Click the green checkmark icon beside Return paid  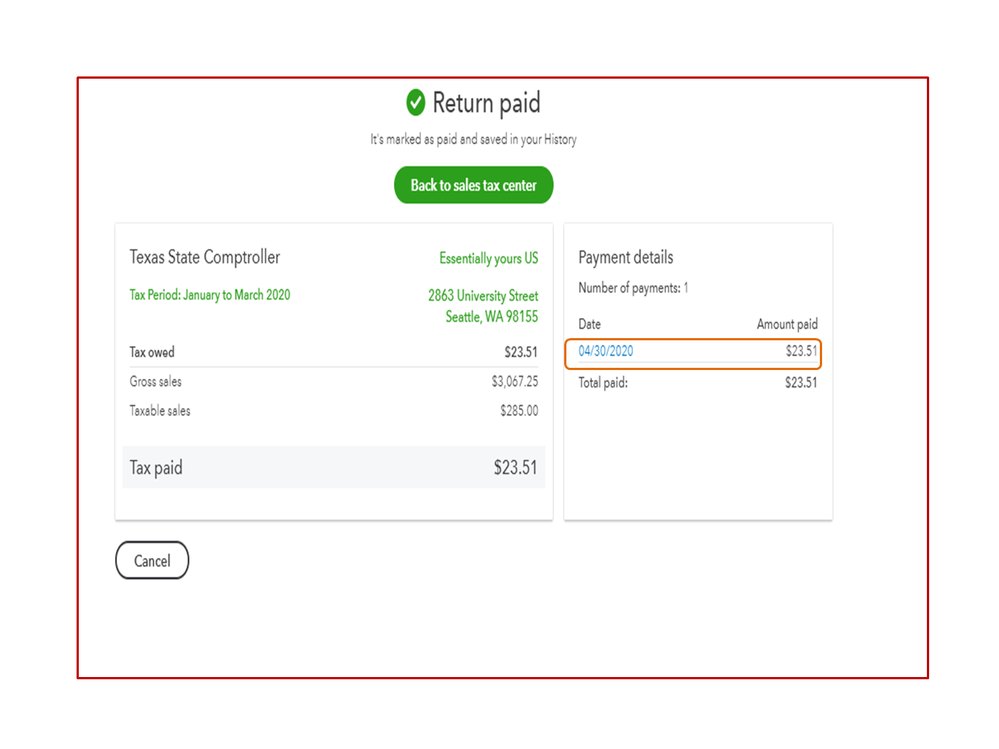(416, 102)
